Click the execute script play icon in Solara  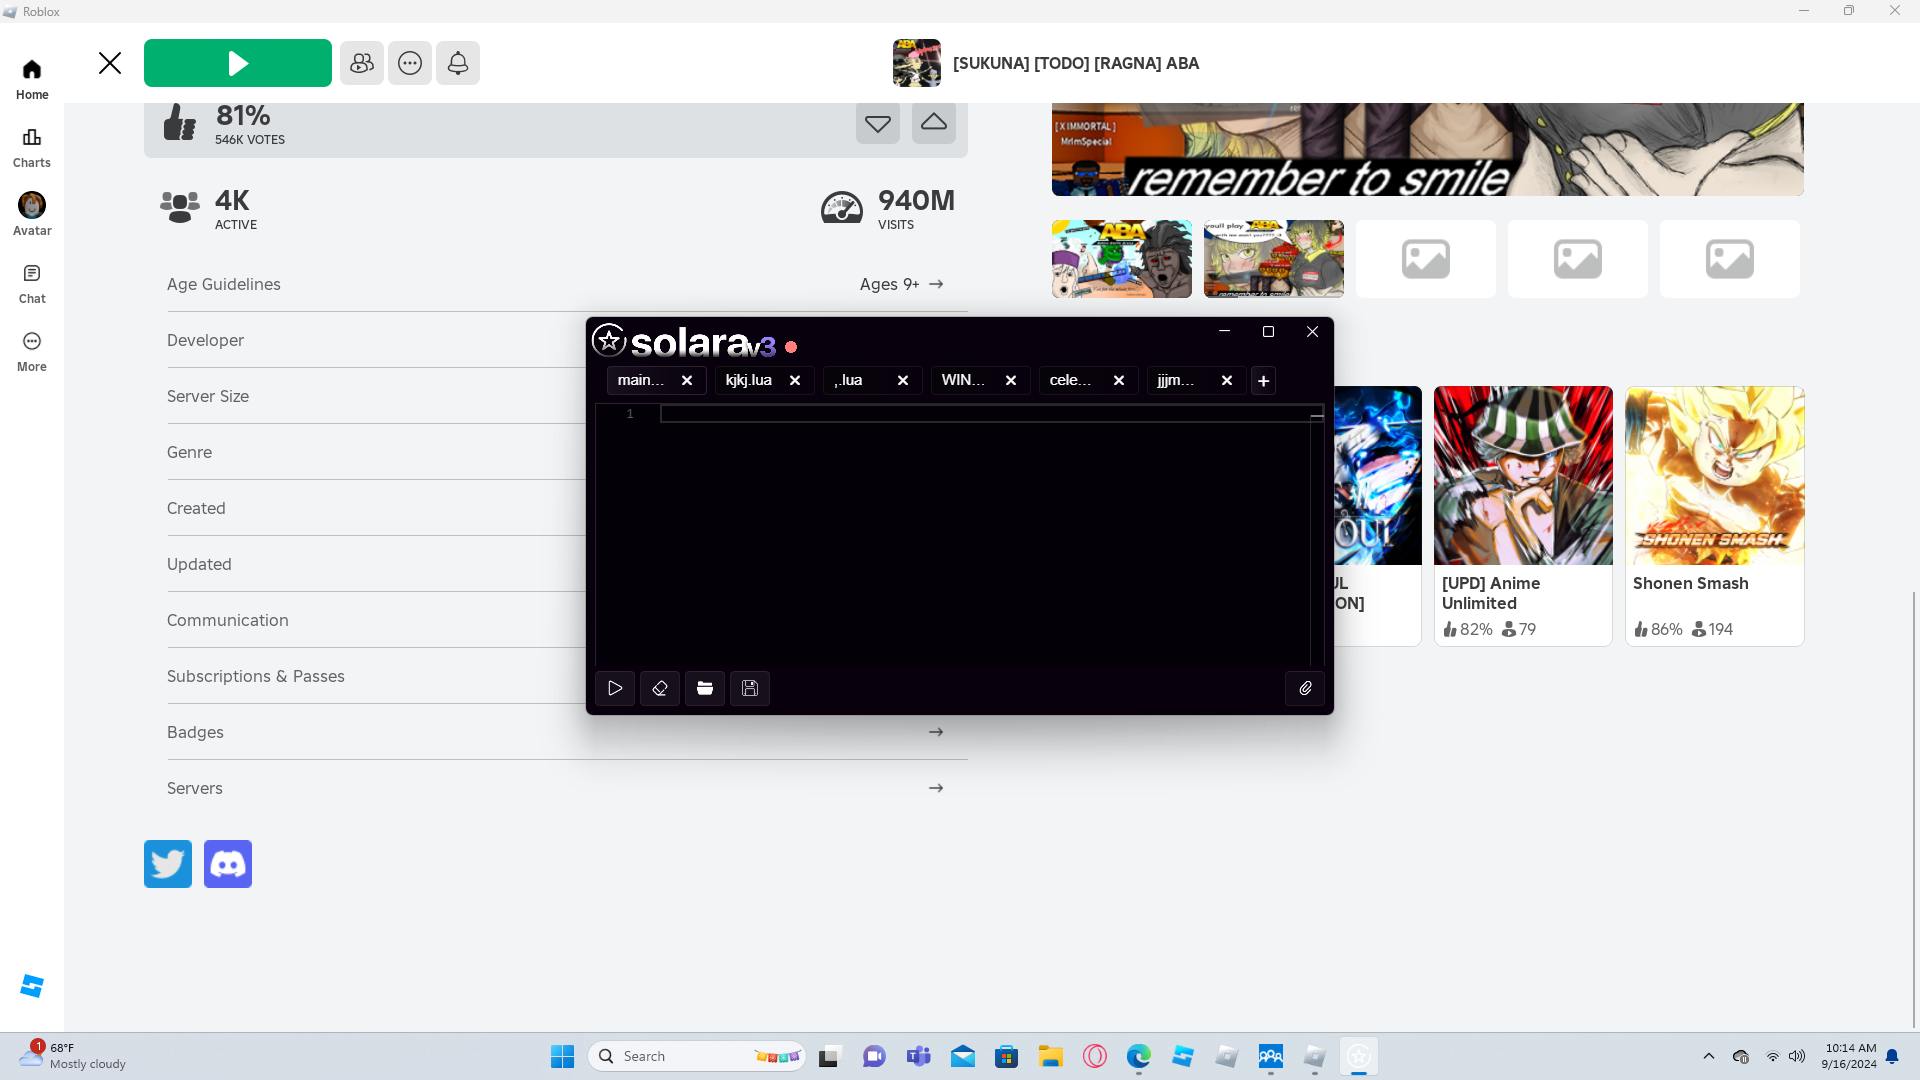[x=615, y=688]
